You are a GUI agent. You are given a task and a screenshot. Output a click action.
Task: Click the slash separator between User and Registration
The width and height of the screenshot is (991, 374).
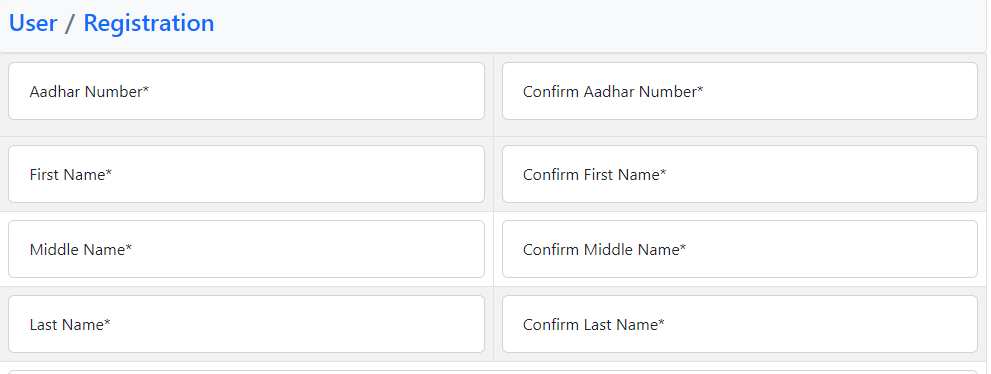70,23
